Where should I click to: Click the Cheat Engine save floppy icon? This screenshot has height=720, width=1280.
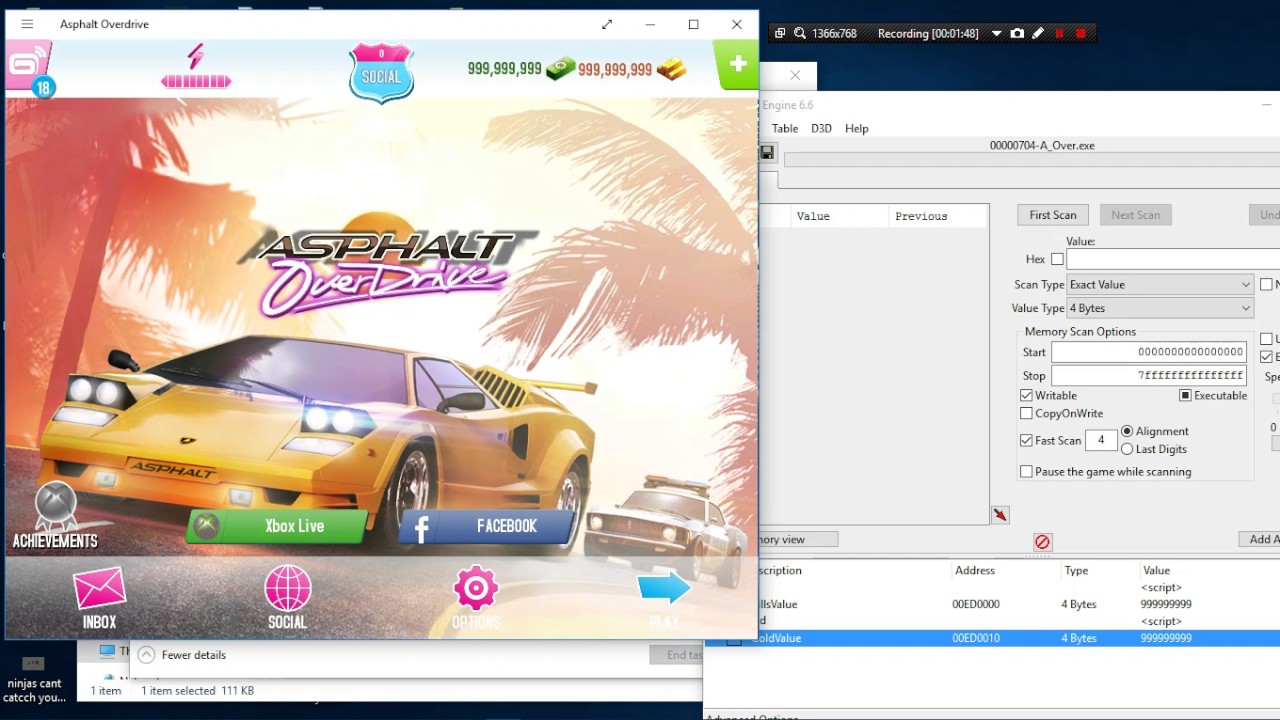(x=767, y=152)
